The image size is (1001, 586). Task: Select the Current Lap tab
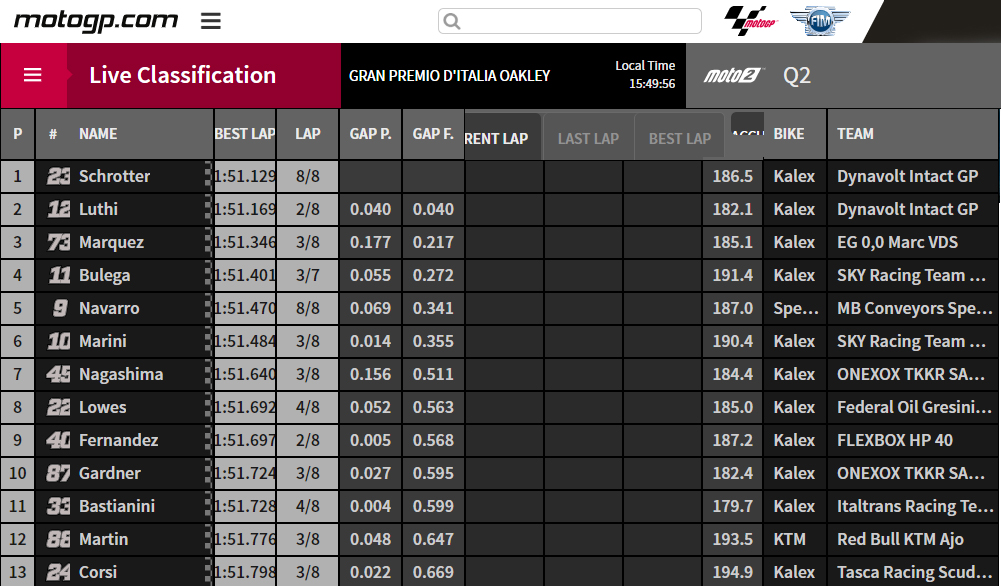pos(500,138)
